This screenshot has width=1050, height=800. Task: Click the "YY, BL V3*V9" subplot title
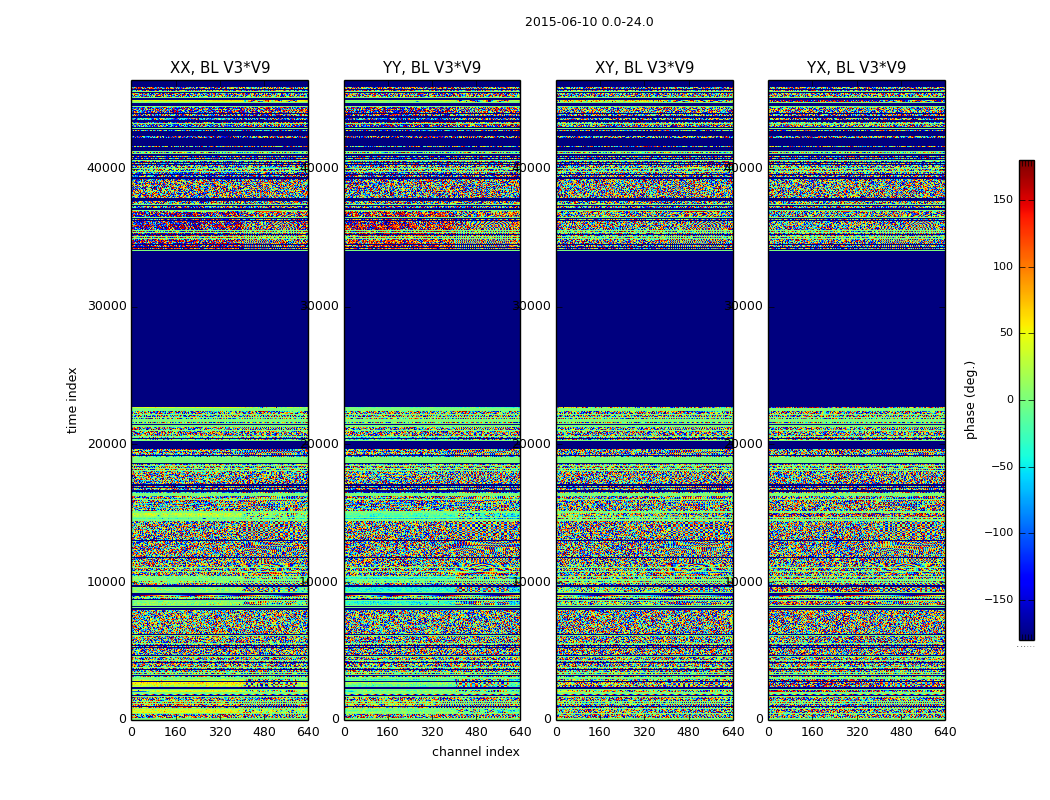click(432, 68)
